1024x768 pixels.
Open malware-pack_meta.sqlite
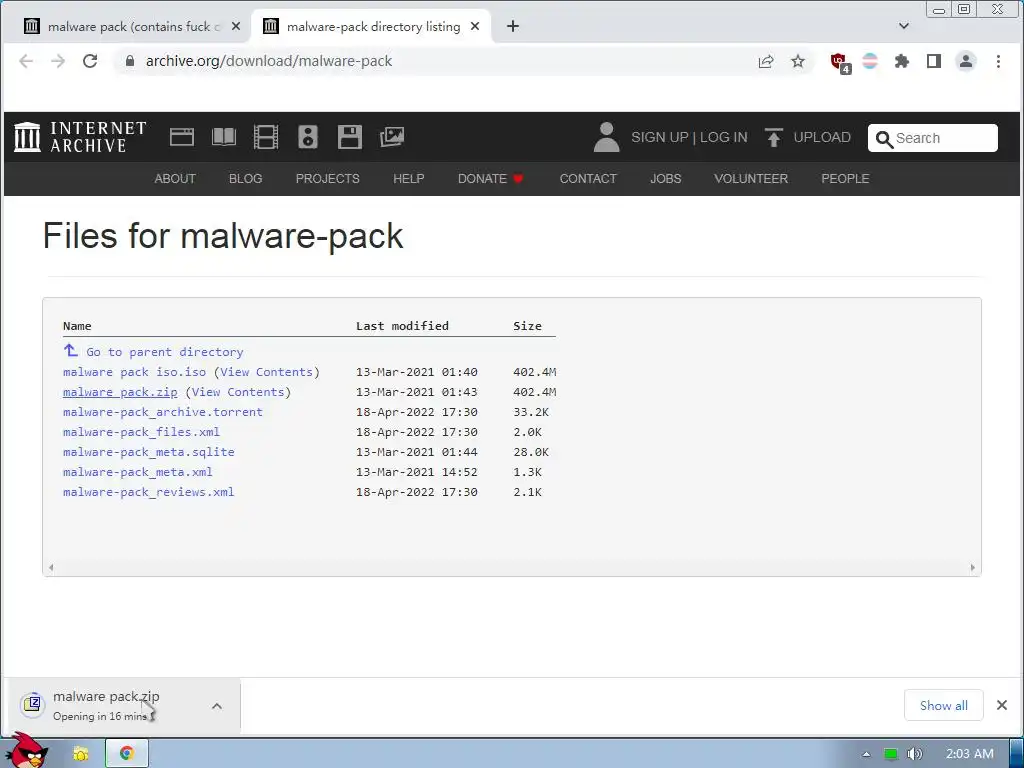click(148, 452)
